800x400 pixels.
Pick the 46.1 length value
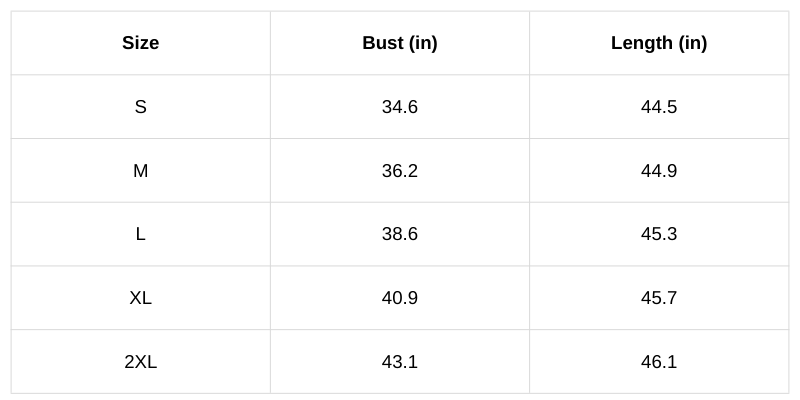pos(659,362)
